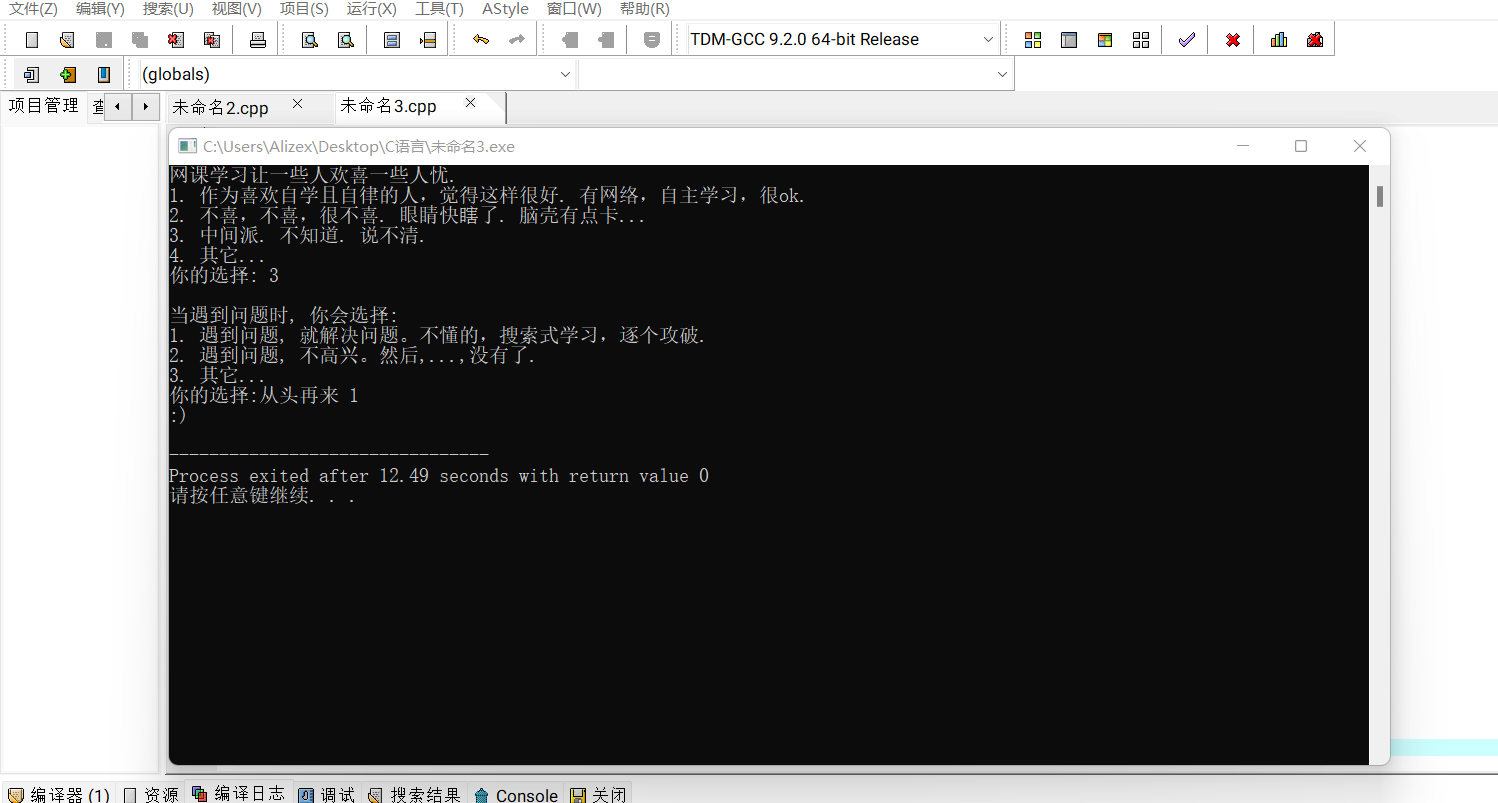
Task: Open the 资源 bottom tab
Action: pos(151,794)
